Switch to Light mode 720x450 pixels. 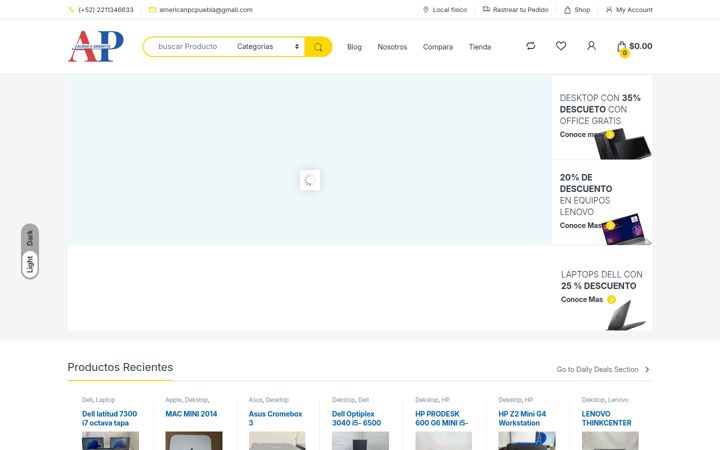[x=30, y=264]
